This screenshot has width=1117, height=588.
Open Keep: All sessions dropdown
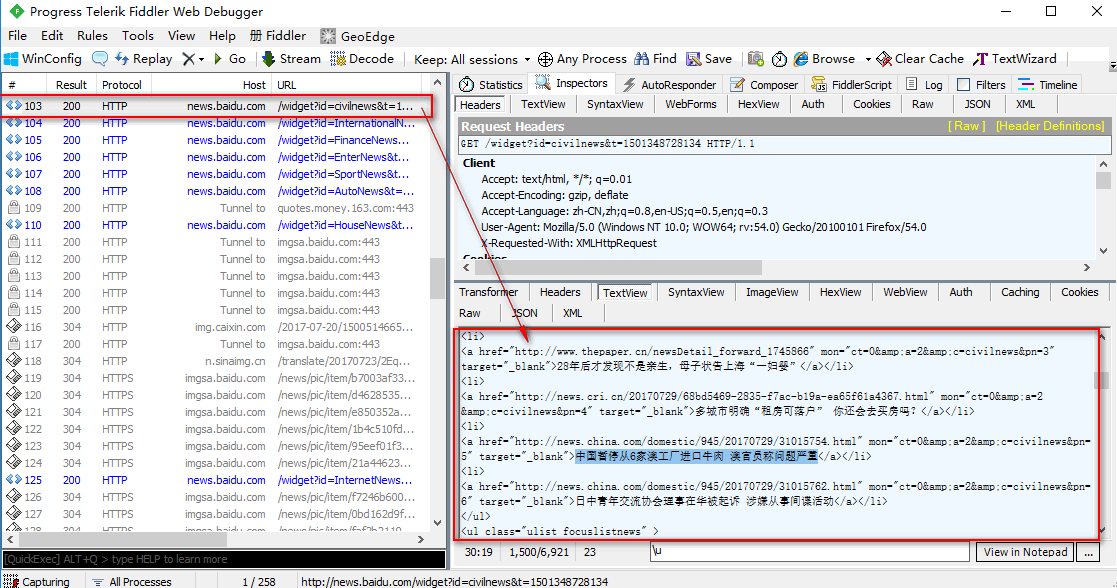[472, 60]
